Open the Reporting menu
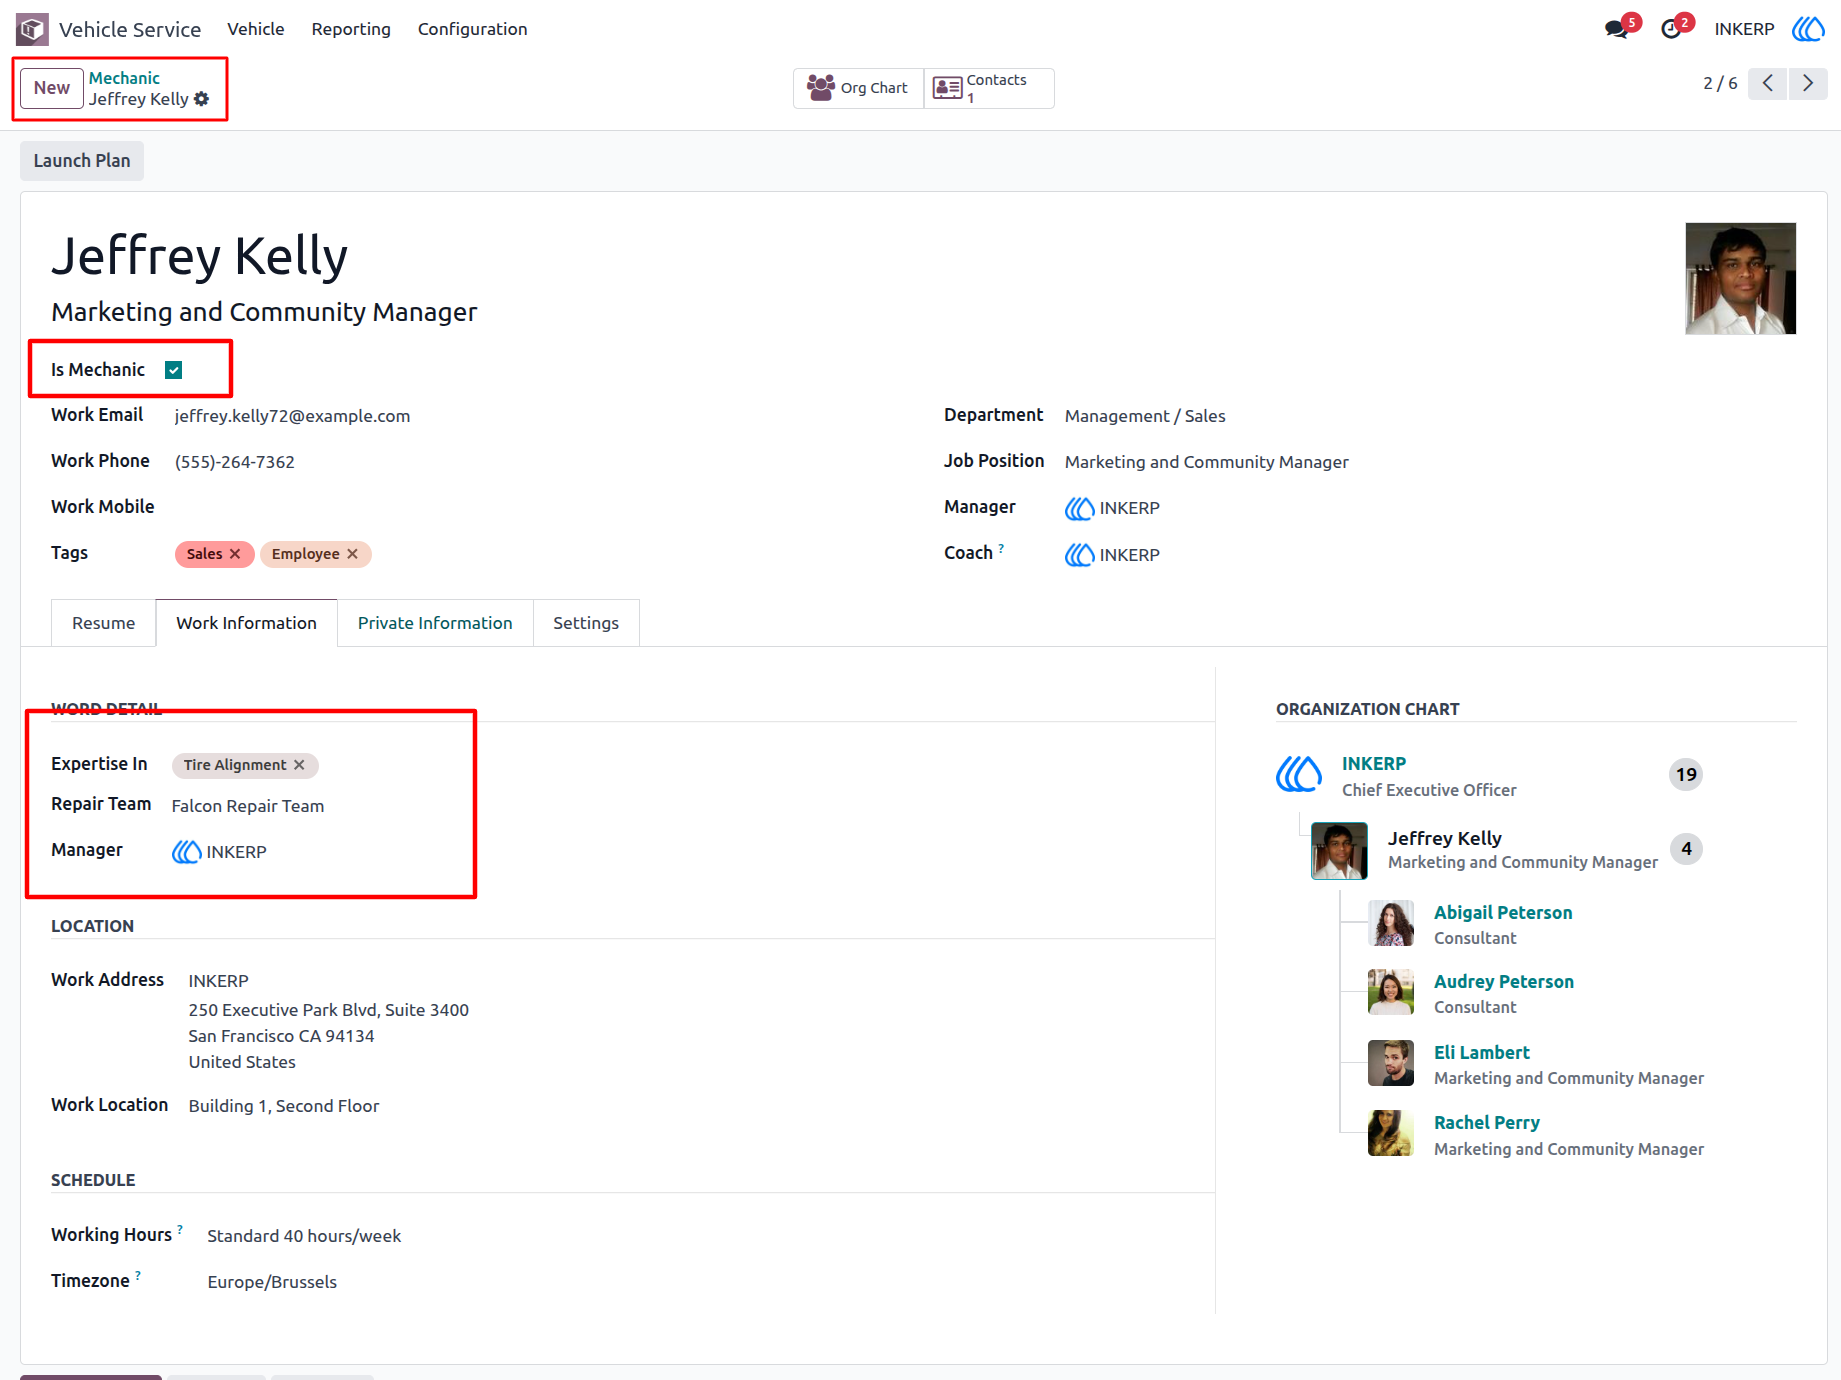 click(x=351, y=29)
